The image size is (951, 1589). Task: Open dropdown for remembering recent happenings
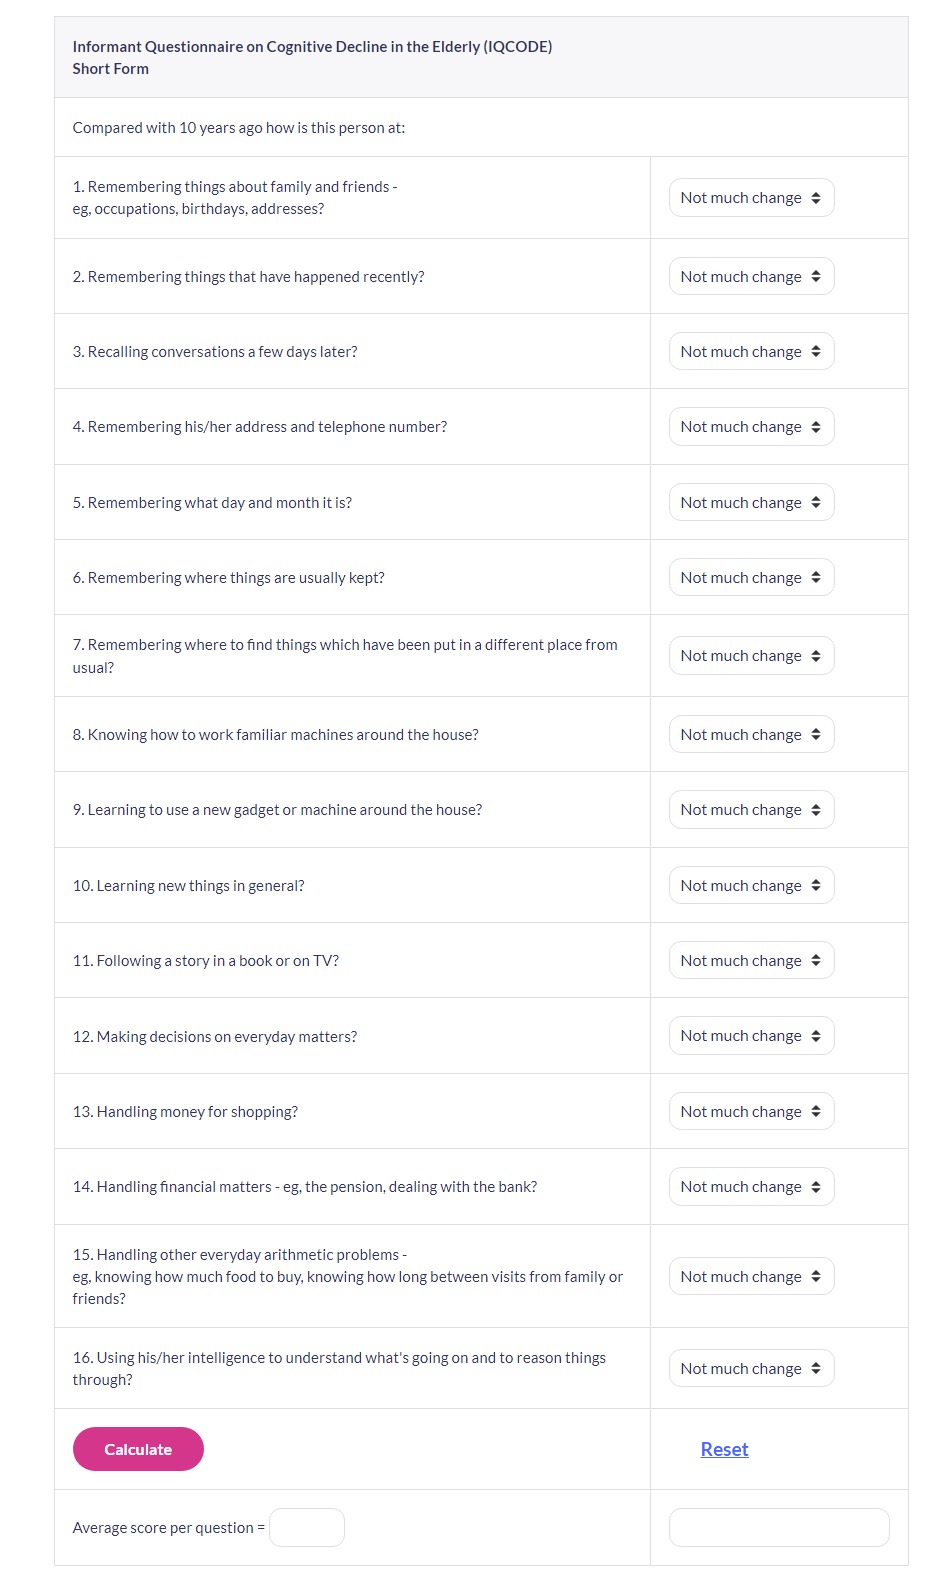tap(751, 277)
